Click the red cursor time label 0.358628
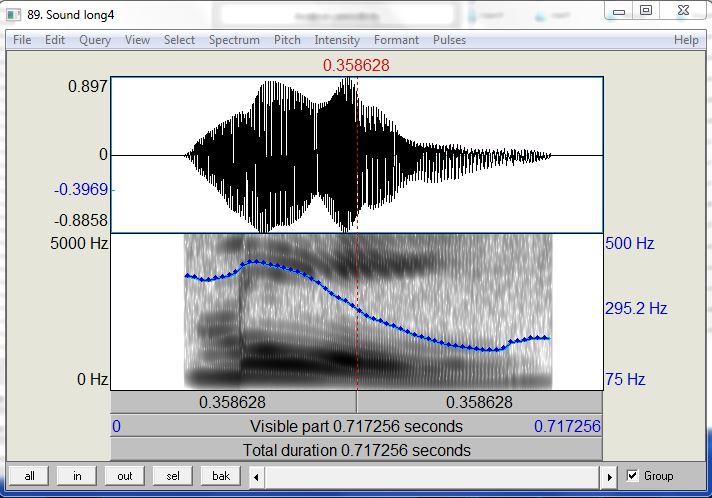The height and width of the screenshot is (498, 712). pyautogui.click(x=356, y=65)
